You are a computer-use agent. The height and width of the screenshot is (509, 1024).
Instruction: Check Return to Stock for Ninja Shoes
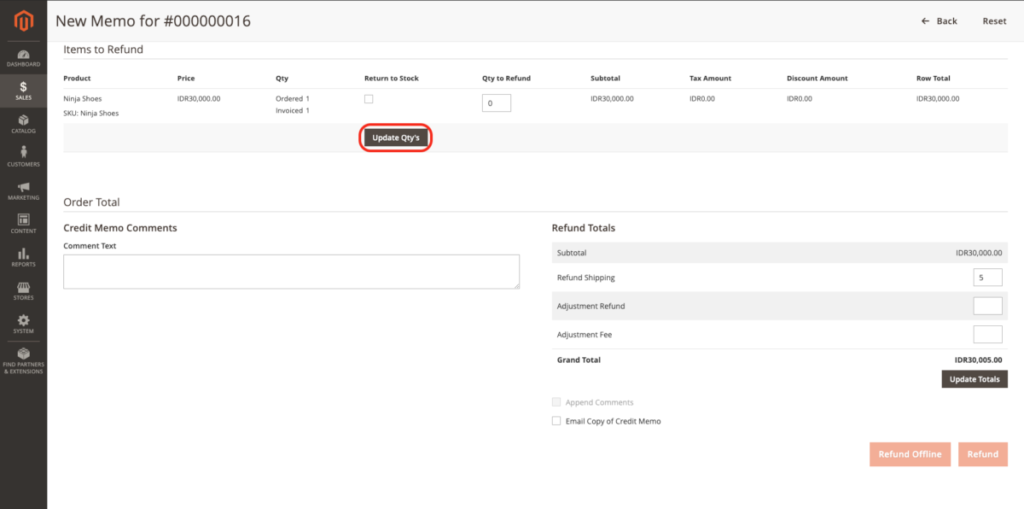369,99
